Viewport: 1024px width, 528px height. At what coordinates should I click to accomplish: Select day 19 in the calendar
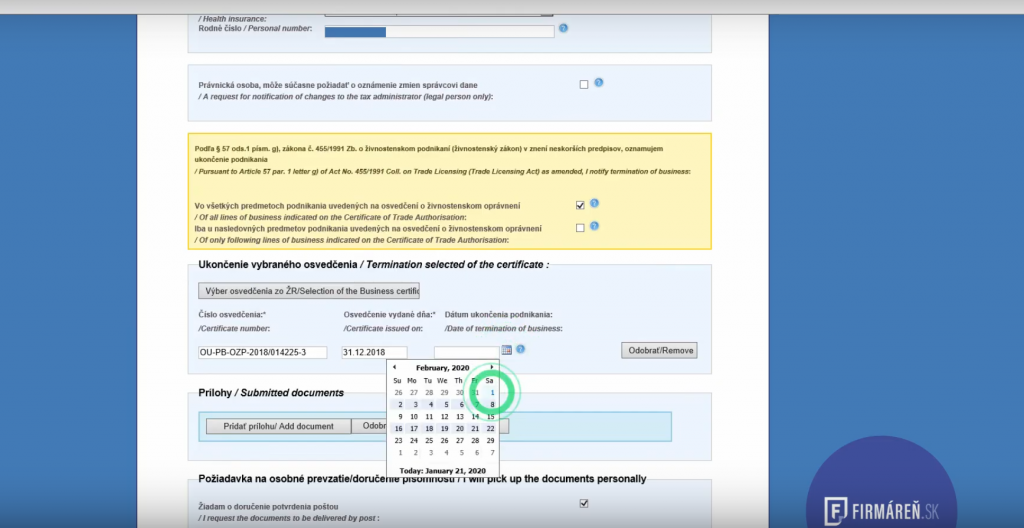pos(444,429)
